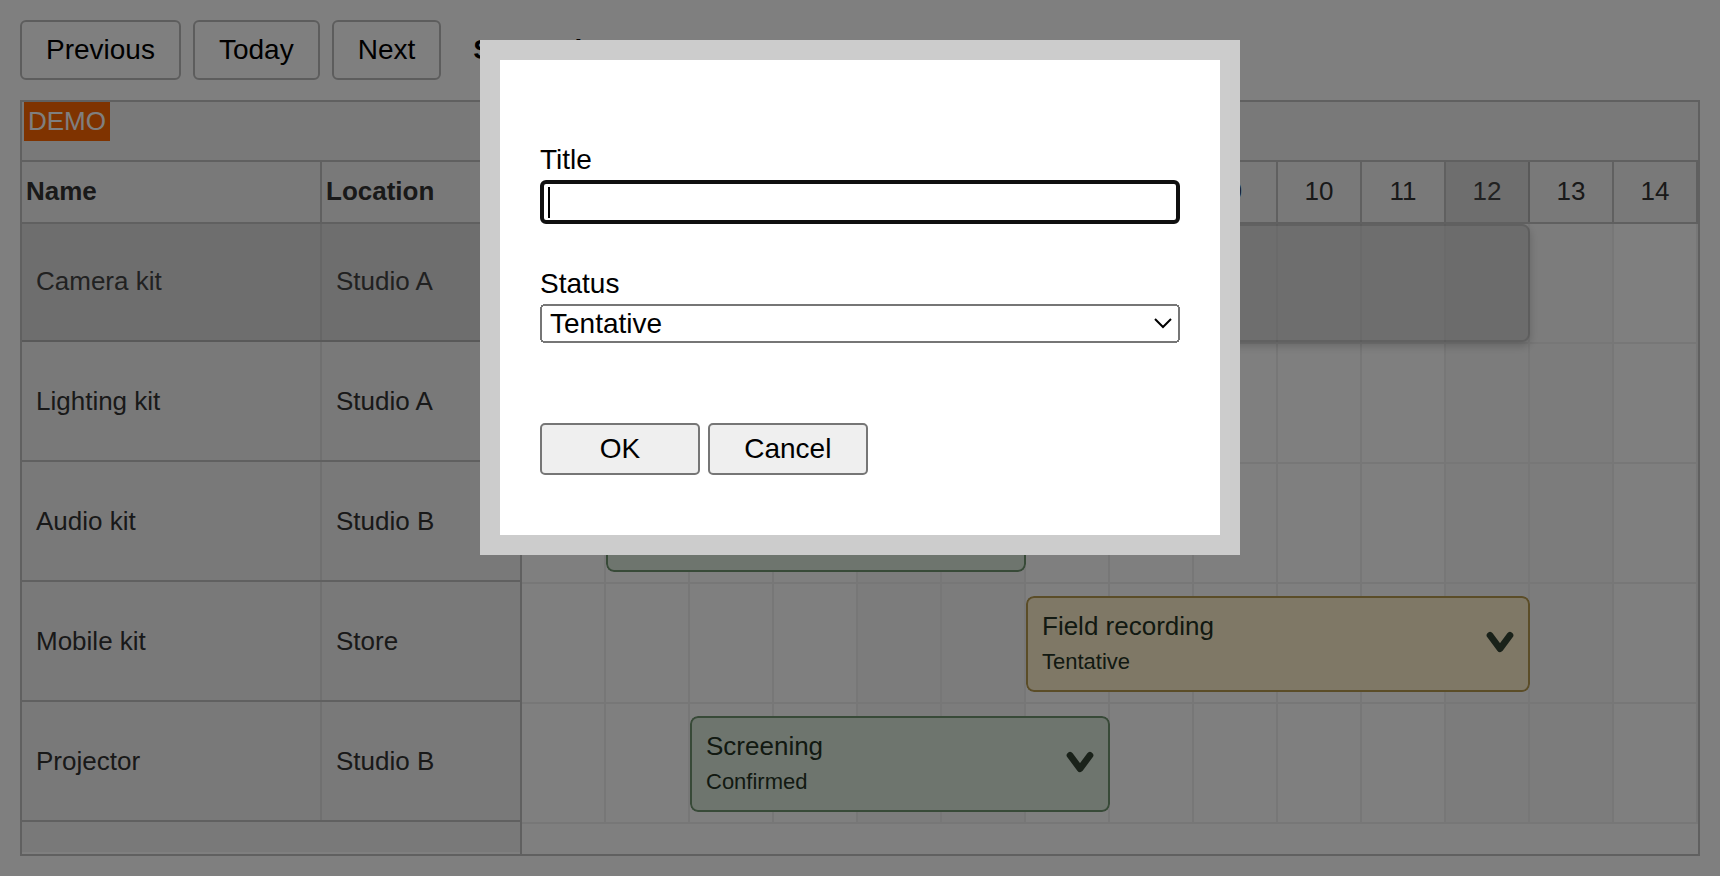Click the Name column header

[x=171, y=191]
